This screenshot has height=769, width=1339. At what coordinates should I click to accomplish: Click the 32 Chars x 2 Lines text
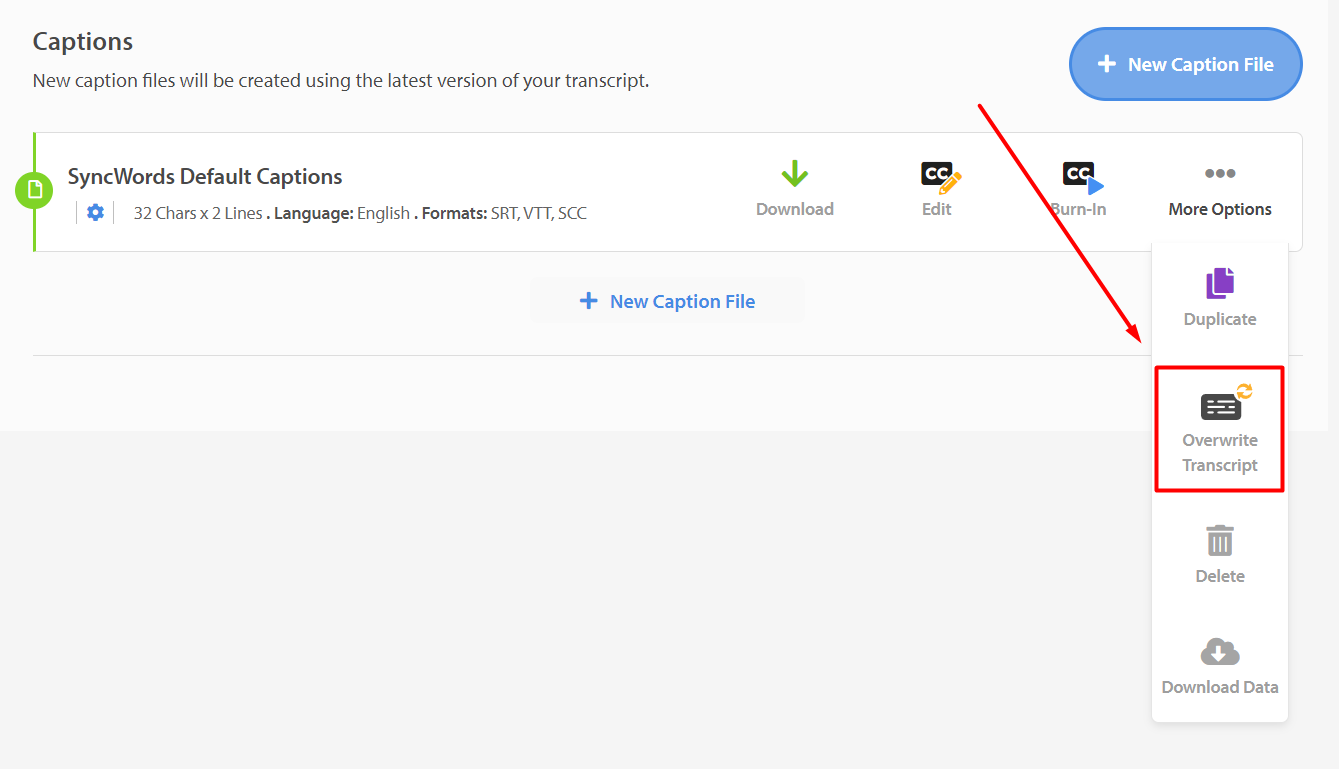point(198,213)
